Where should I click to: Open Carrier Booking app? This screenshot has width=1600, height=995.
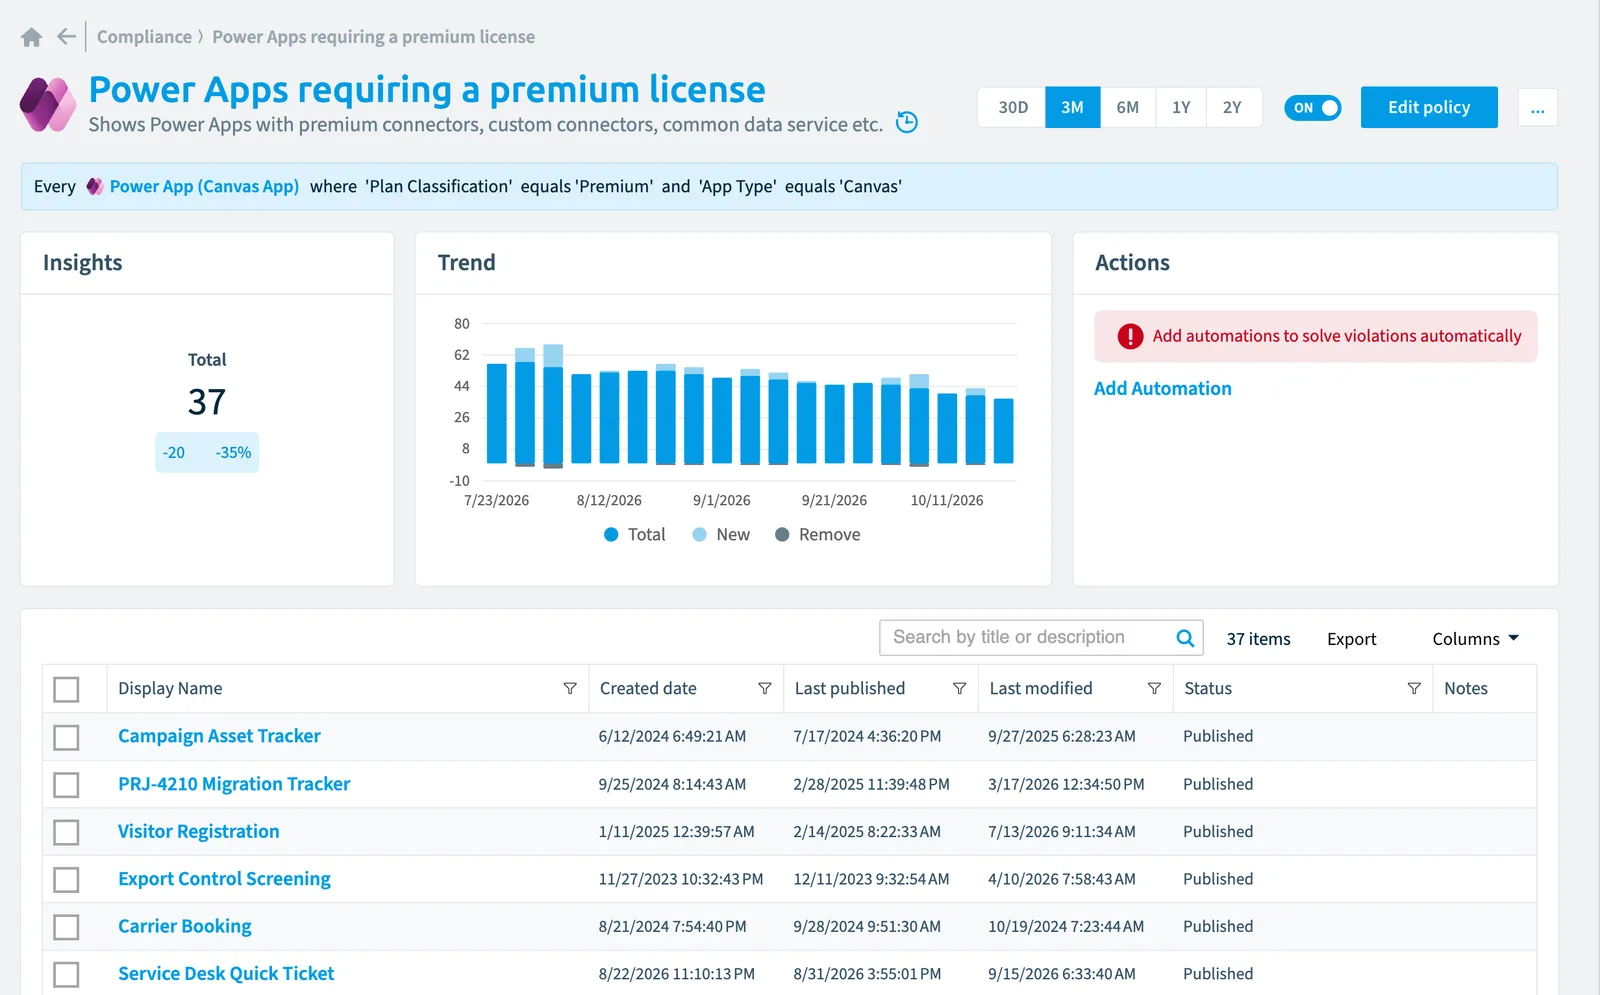185,926
